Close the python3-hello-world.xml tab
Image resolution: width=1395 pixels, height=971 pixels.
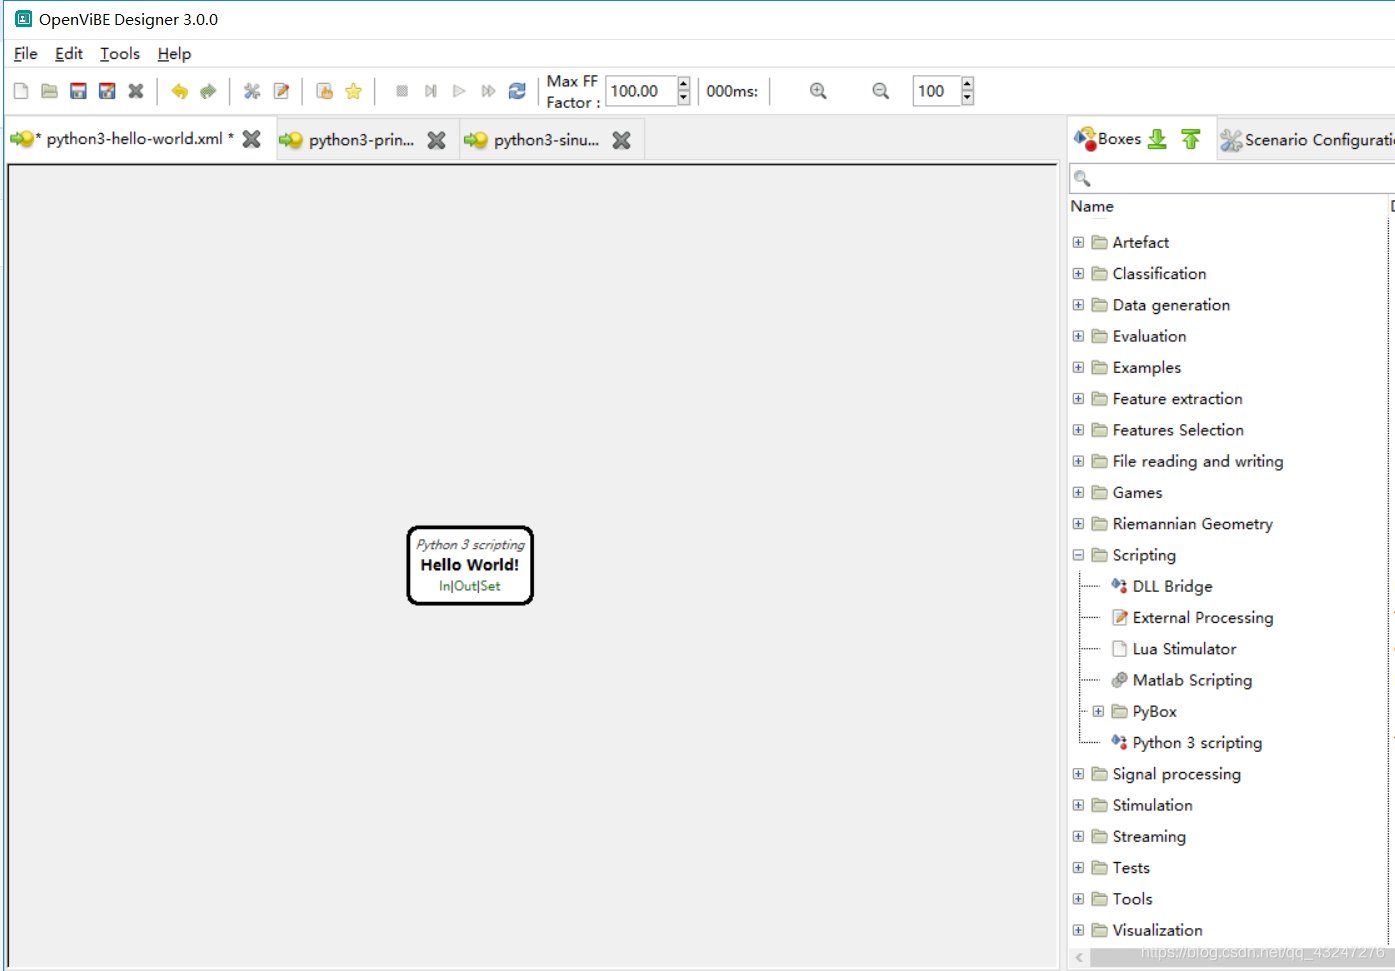pyautogui.click(x=252, y=139)
